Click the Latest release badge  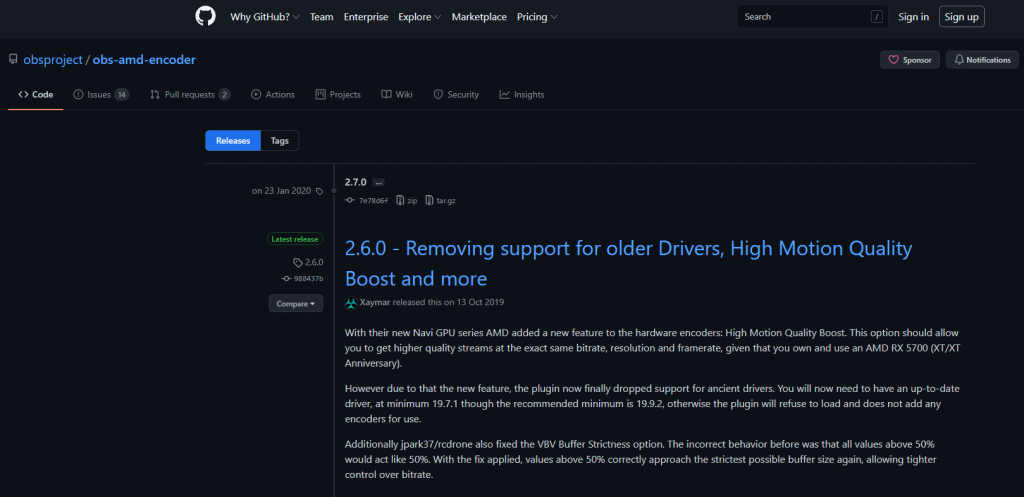(x=295, y=239)
